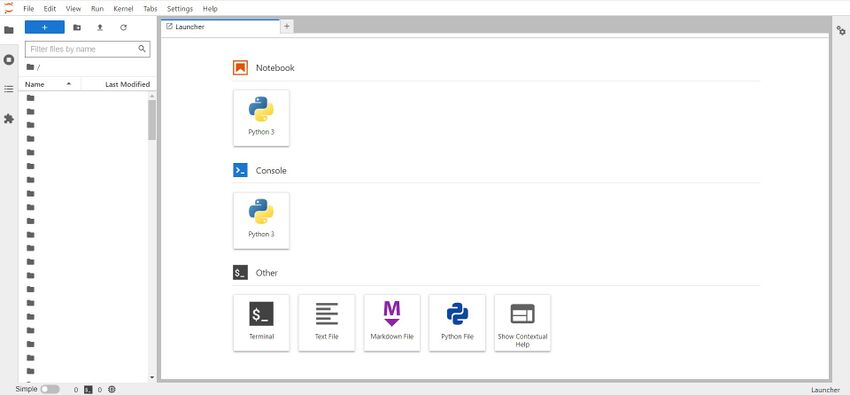Create a new Markdown File
This screenshot has height=395, width=850.
(x=392, y=323)
